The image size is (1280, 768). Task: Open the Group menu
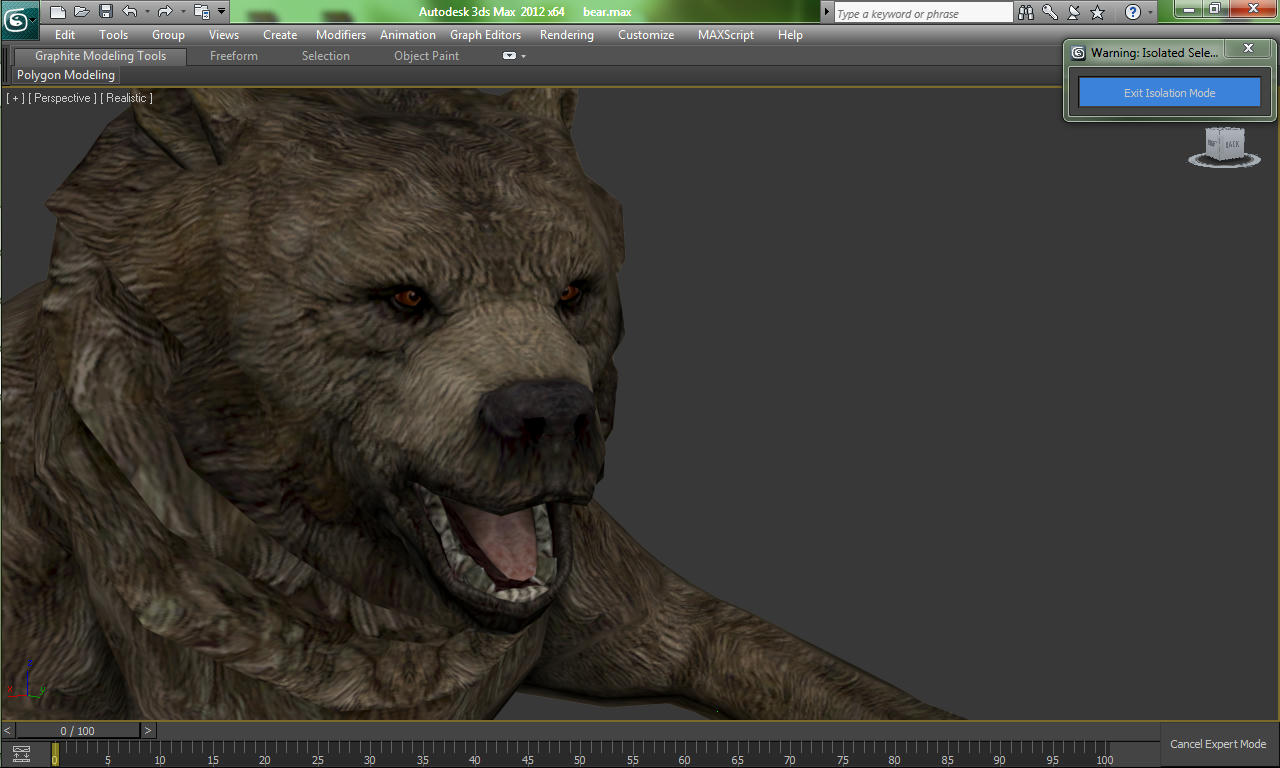[168, 35]
